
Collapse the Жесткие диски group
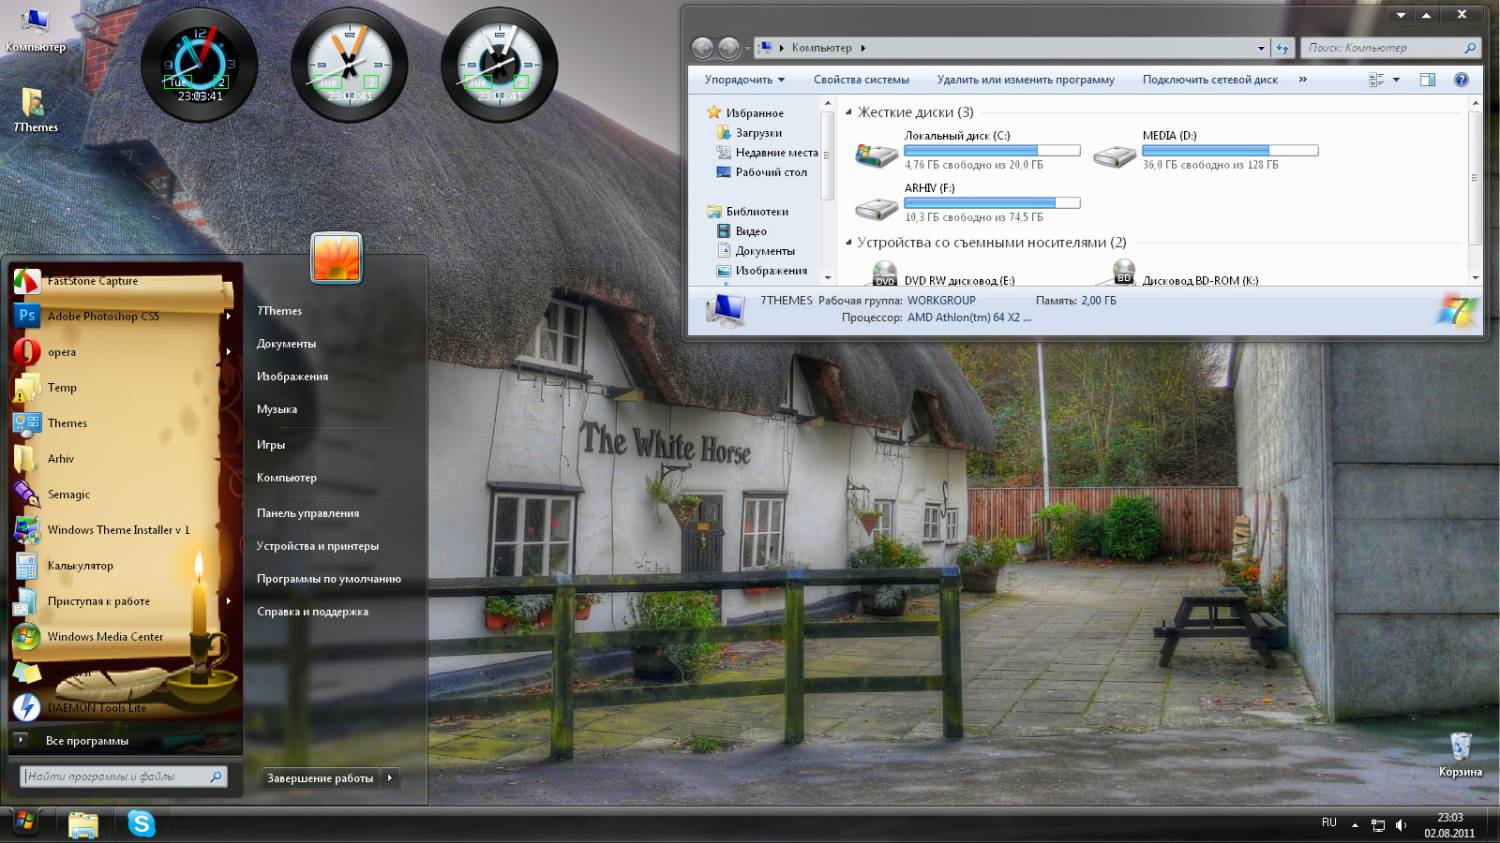click(x=849, y=113)
